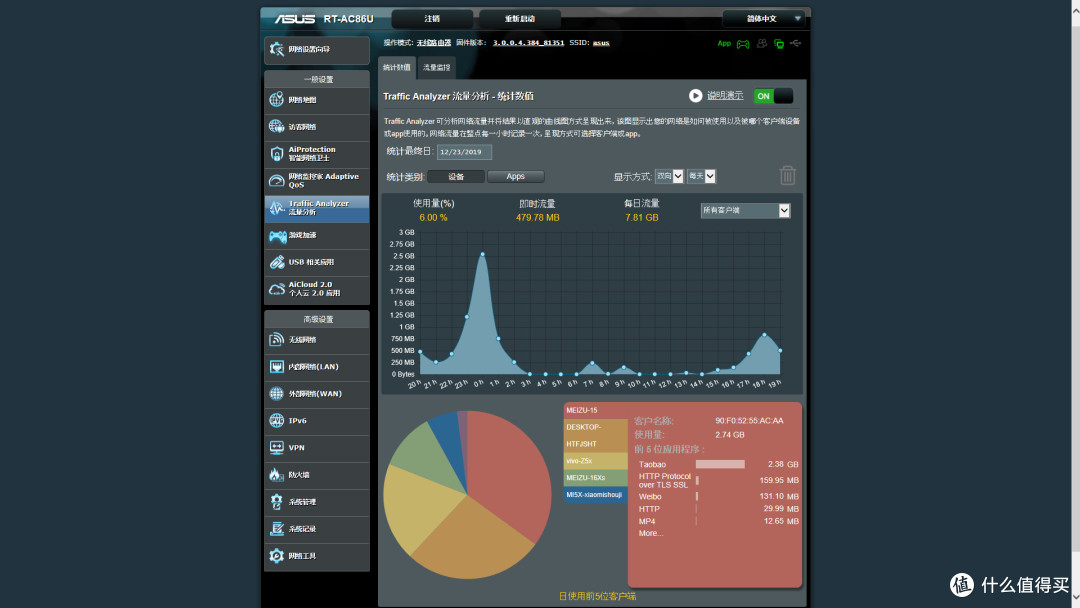Select DESKTOP- in client legend
Screen dimensions: 1080x608
pos(596,428)
